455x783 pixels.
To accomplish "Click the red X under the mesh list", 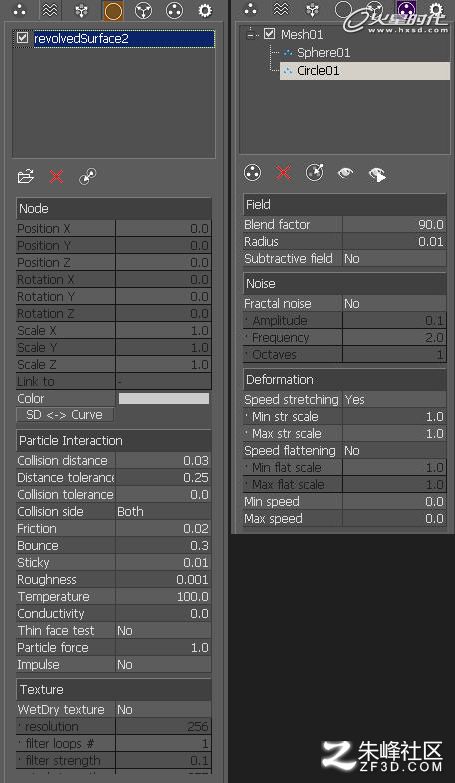I will pyautogui.click(x=284, y=173).
